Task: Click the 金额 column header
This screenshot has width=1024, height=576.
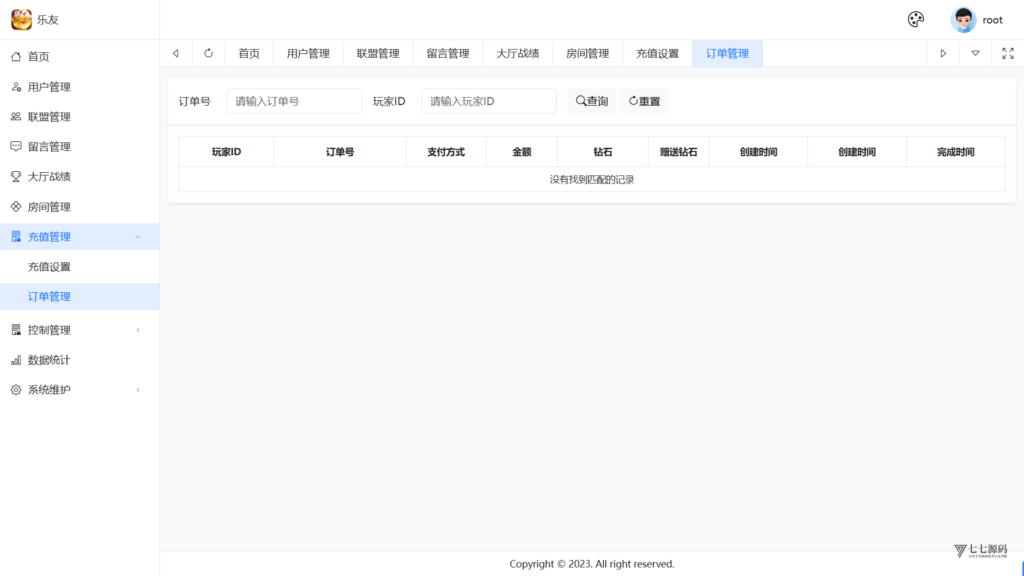Action: 522,152
